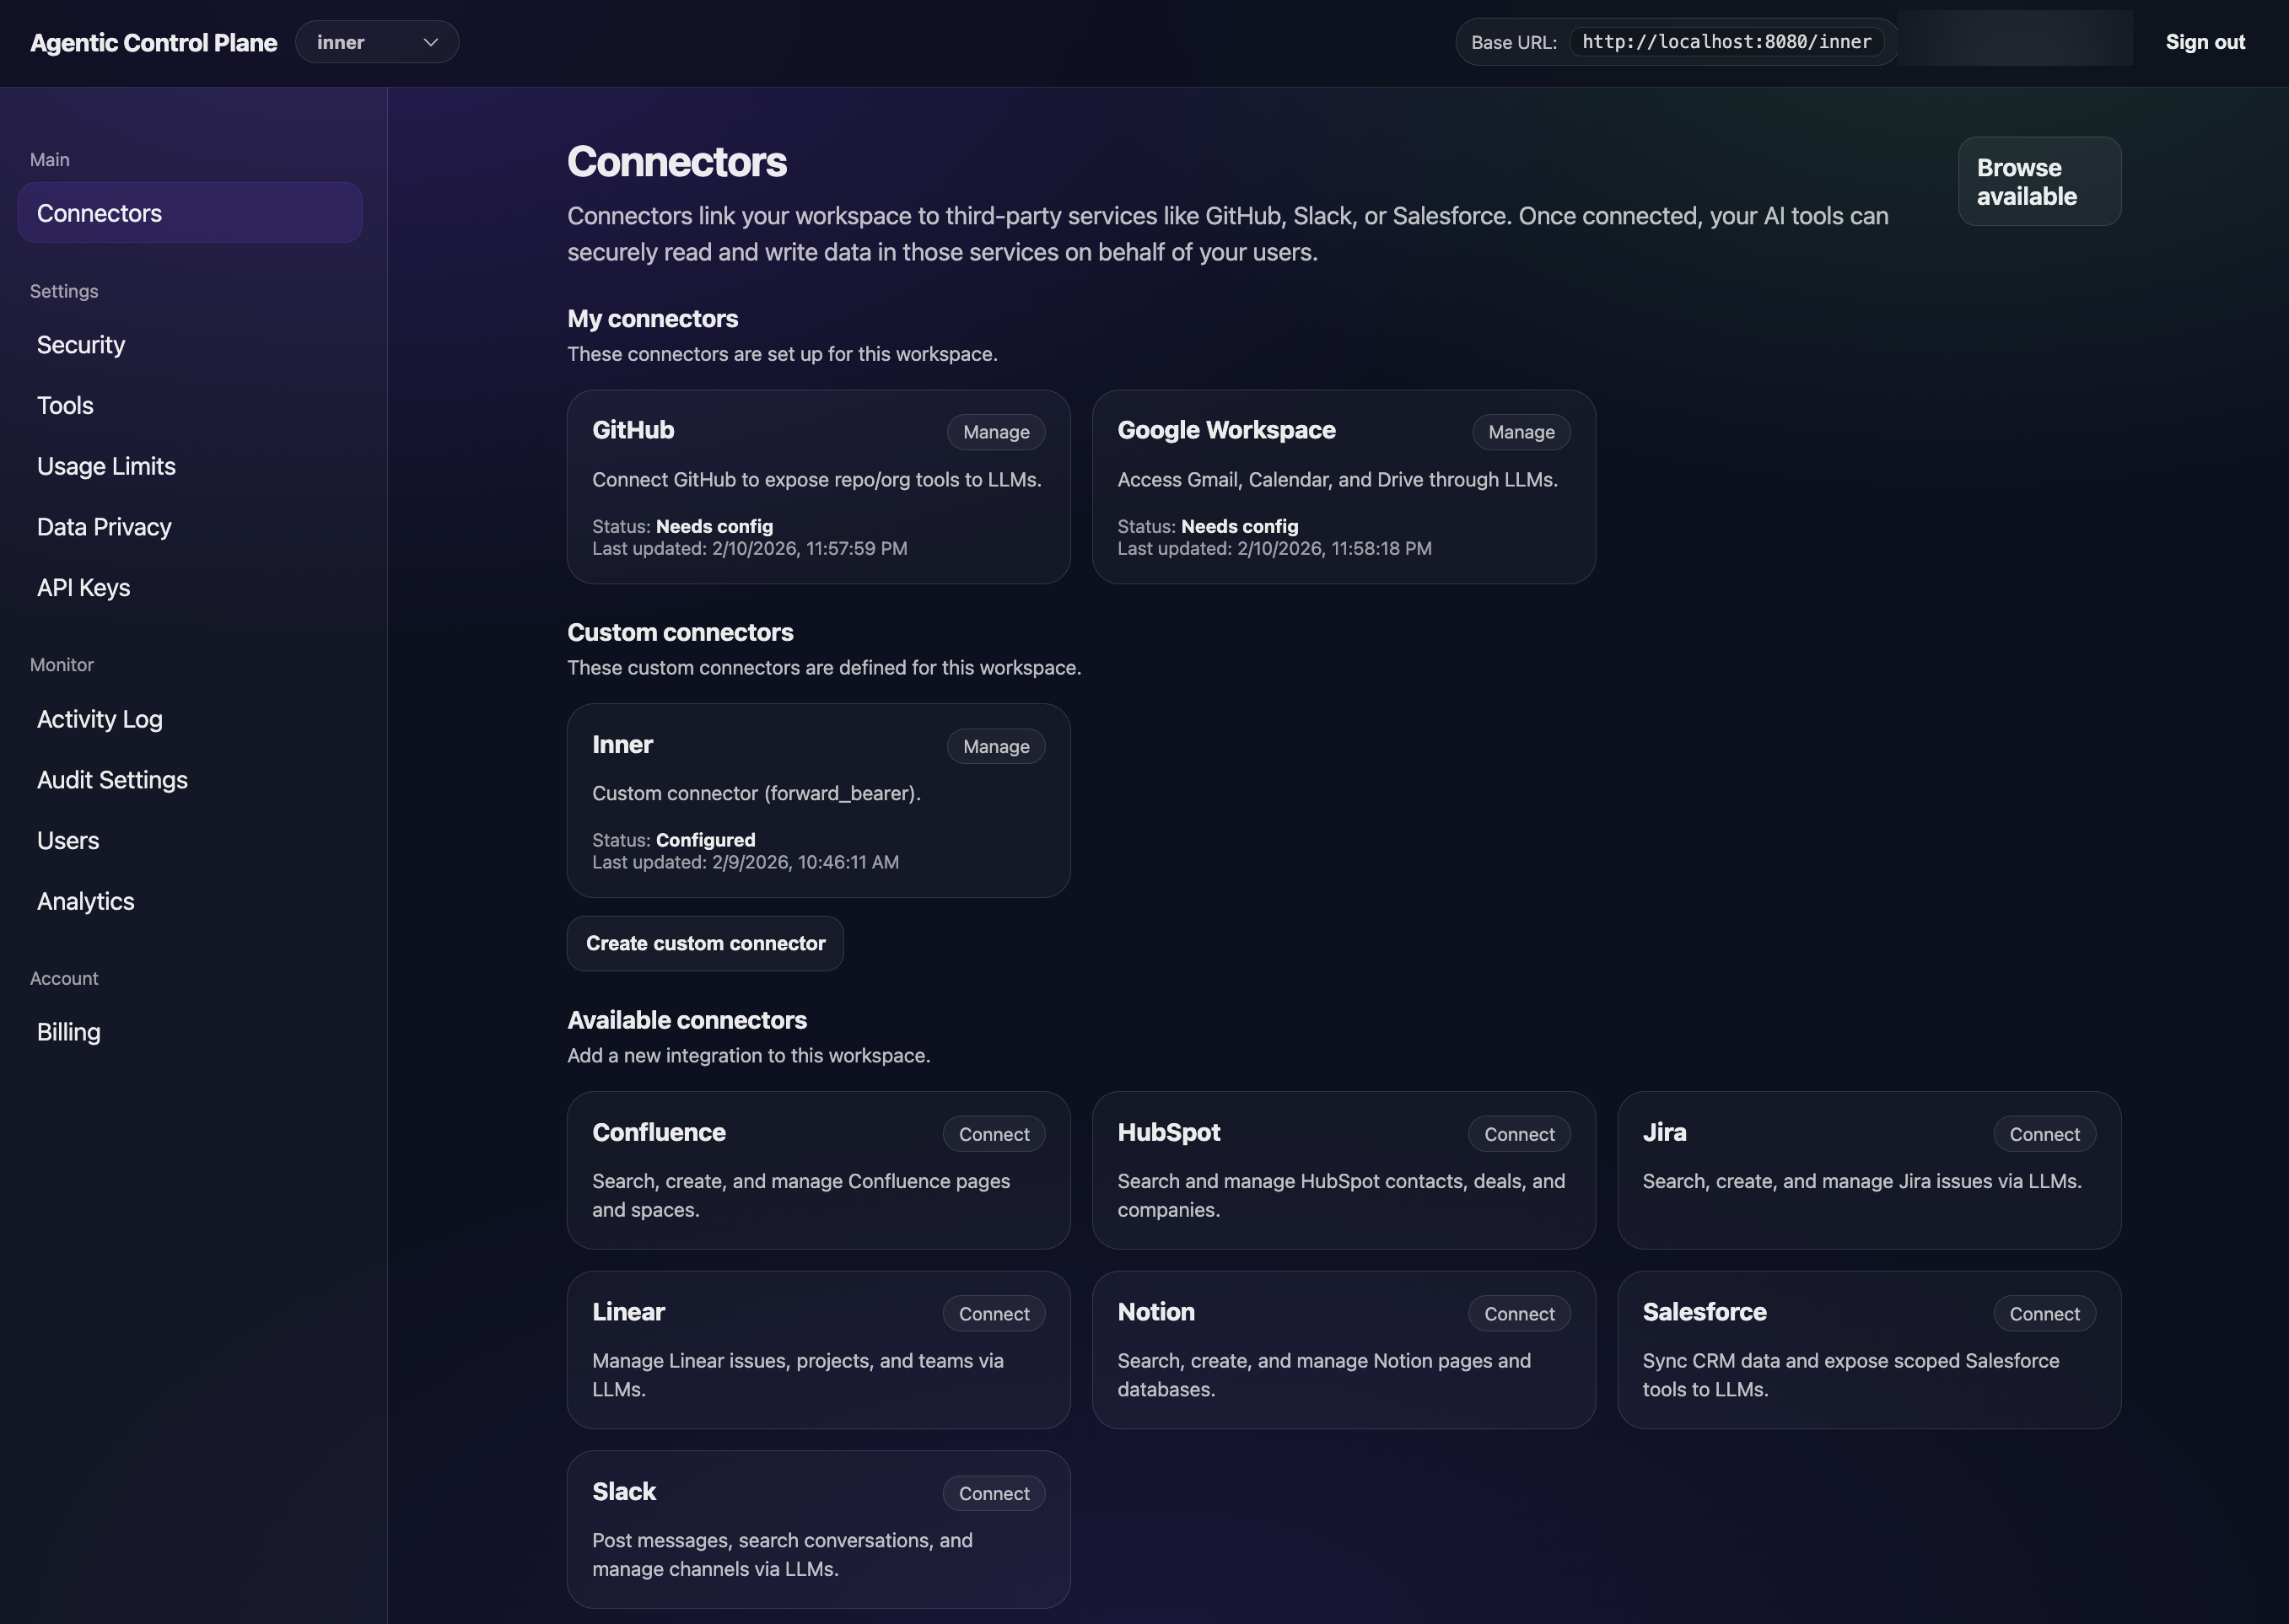Open the API Keys section

click(83, 587)
